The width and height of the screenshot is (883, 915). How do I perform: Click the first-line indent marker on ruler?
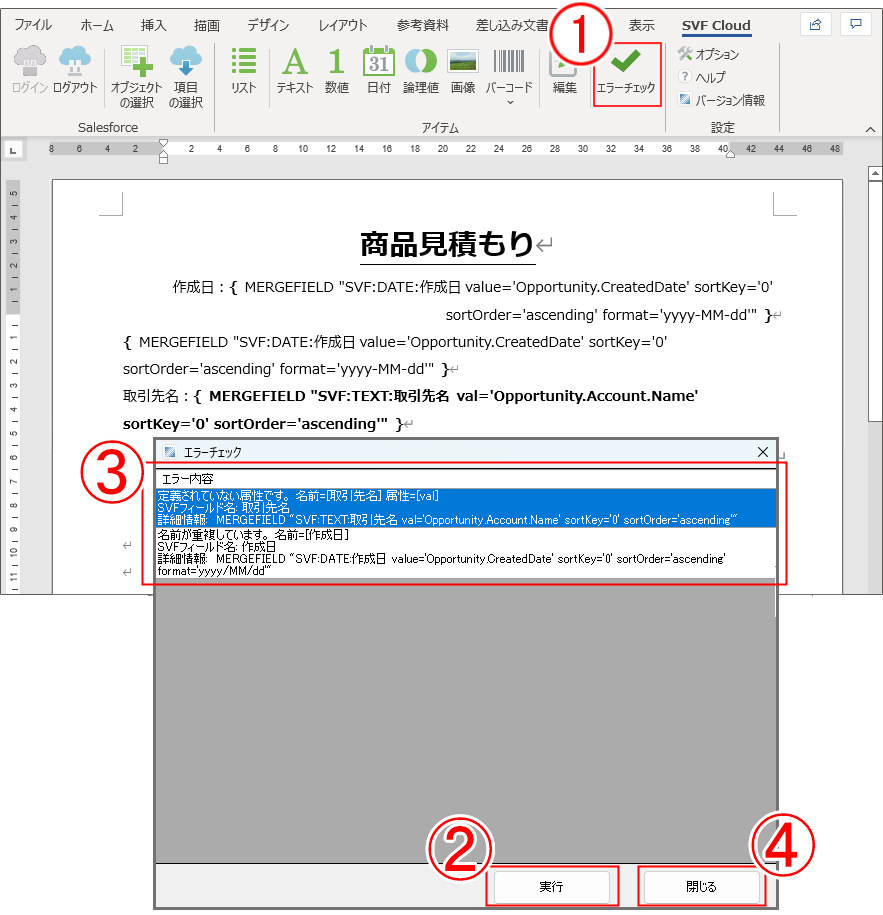point(163,143)
